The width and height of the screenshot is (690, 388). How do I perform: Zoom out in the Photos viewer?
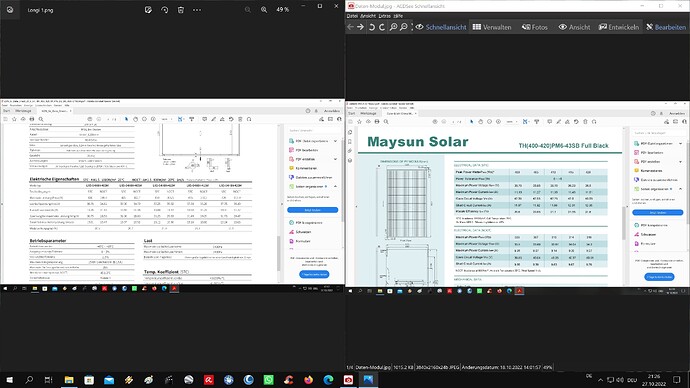pos(248,10)
